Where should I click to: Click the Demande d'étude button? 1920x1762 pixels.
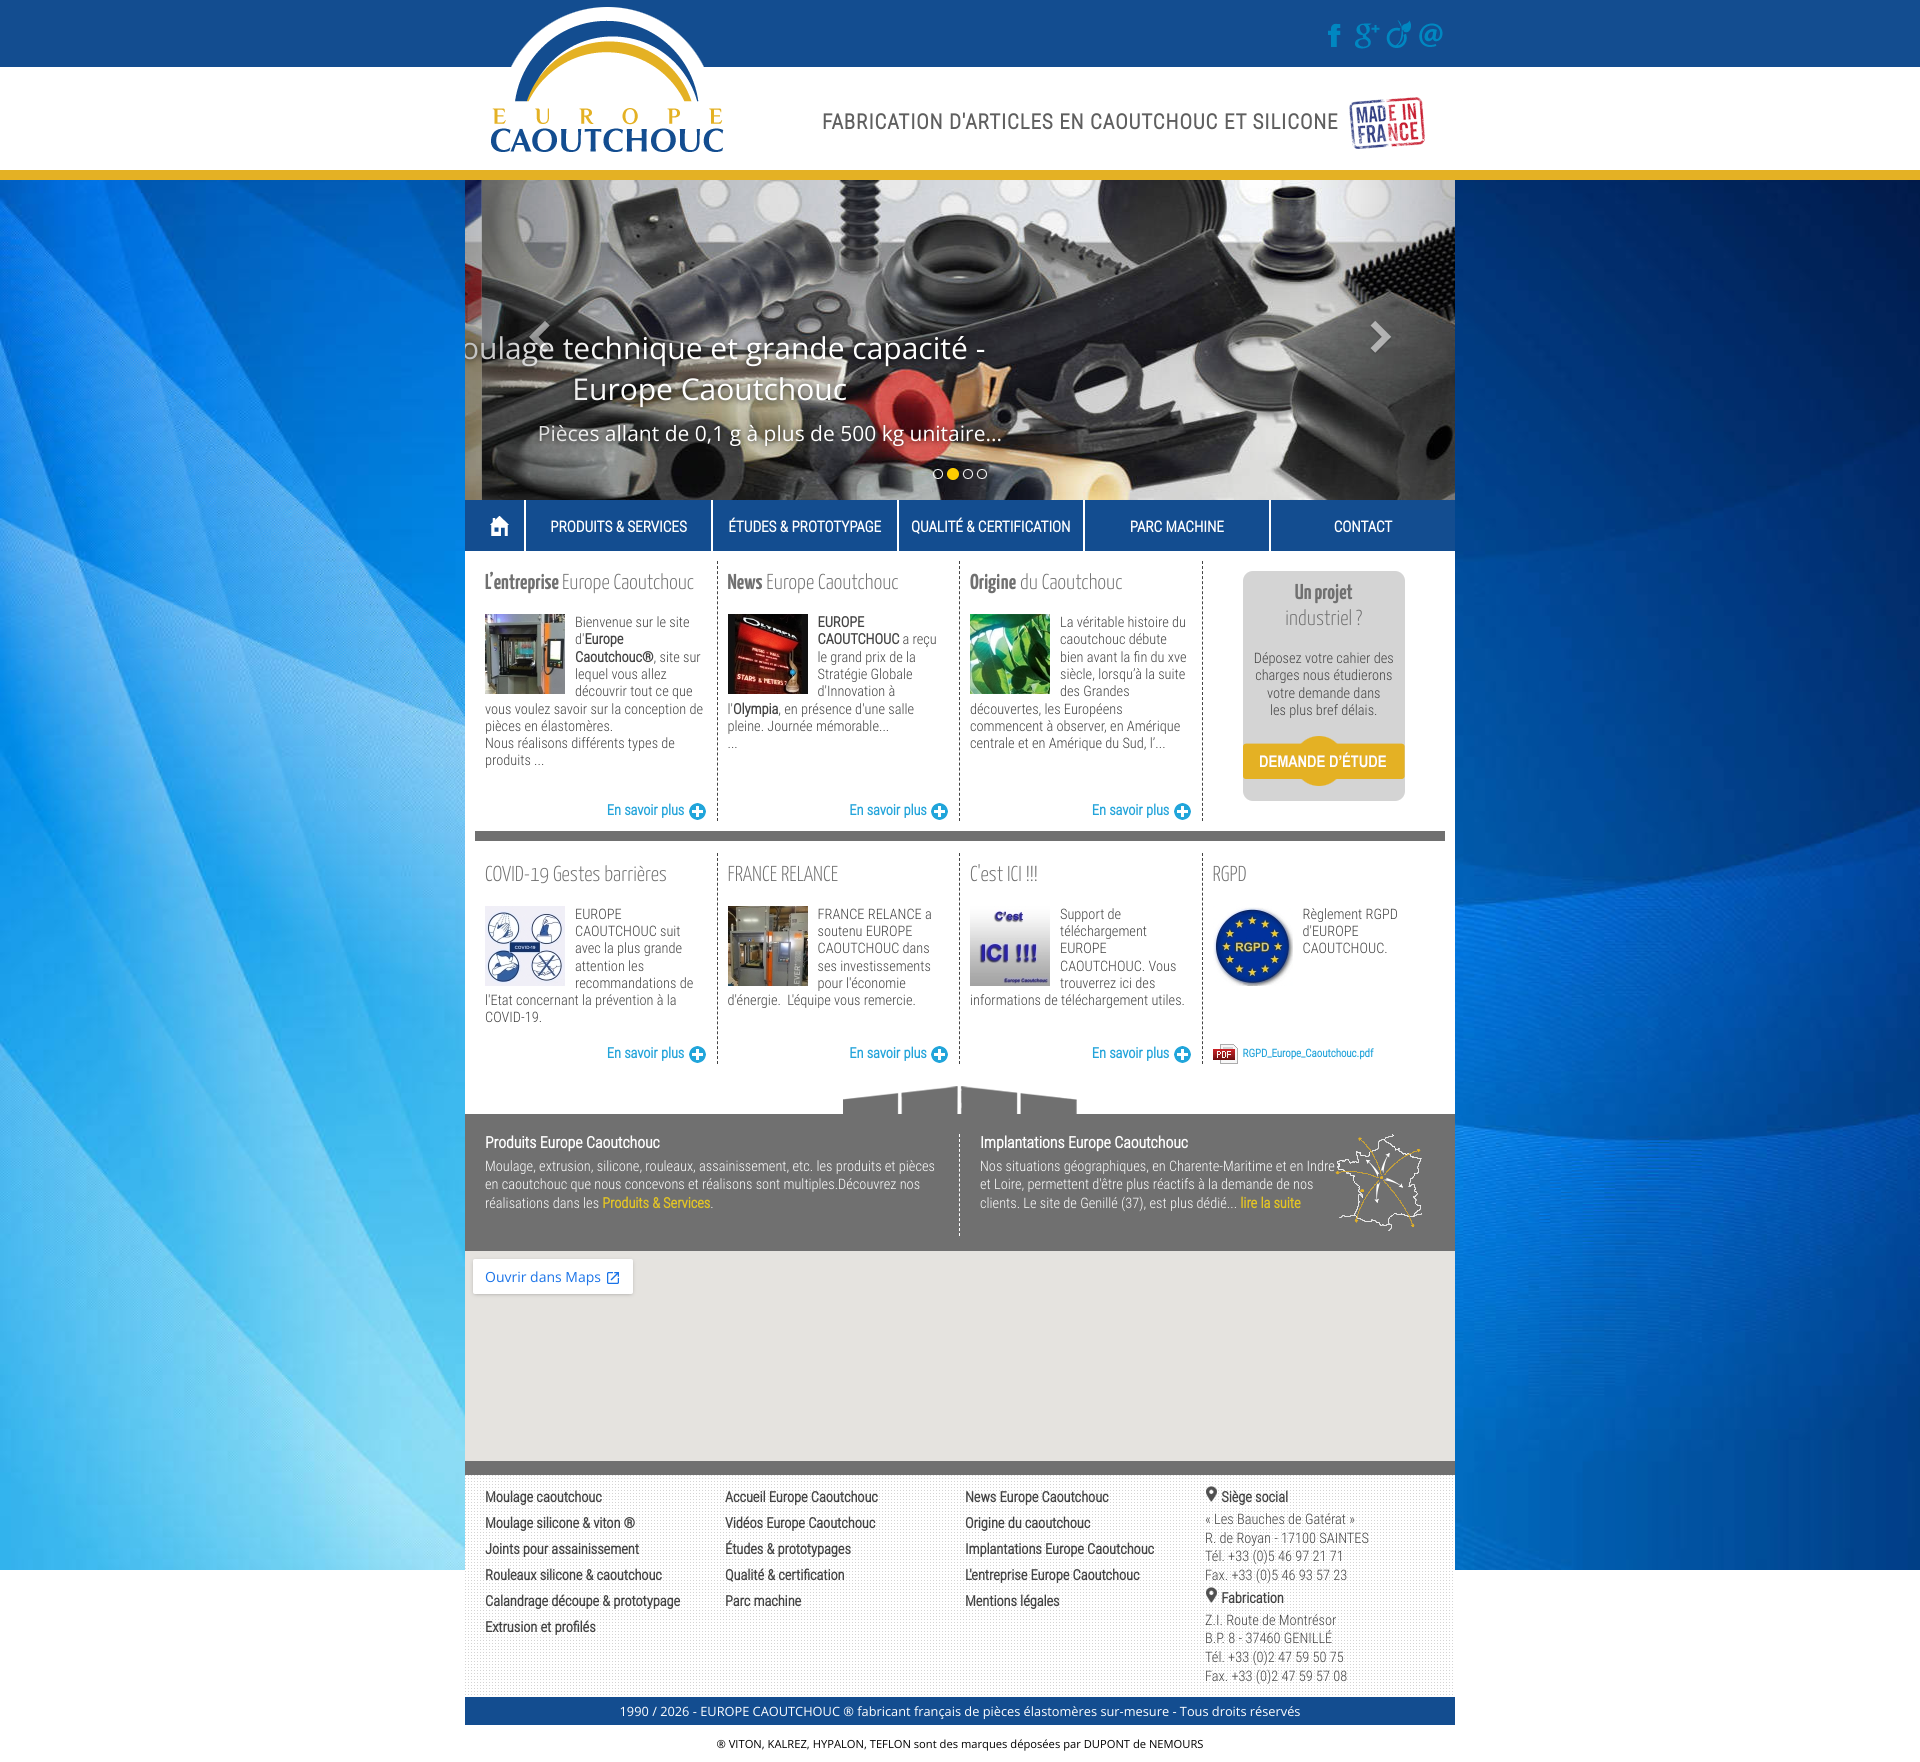click(x=1323, y=761)
